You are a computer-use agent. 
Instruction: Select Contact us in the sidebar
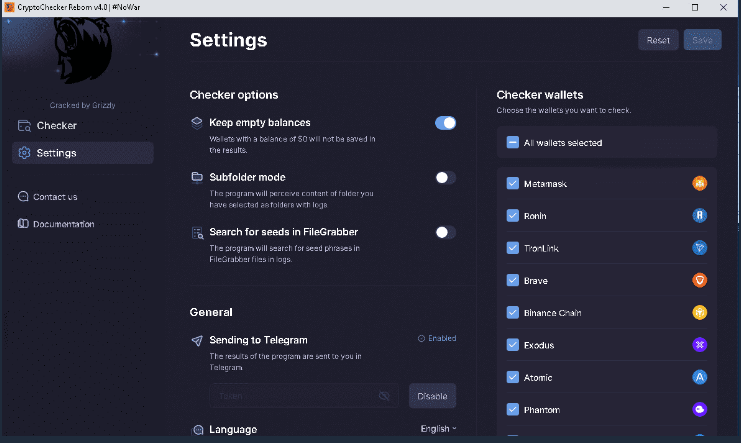coord(54,197)
